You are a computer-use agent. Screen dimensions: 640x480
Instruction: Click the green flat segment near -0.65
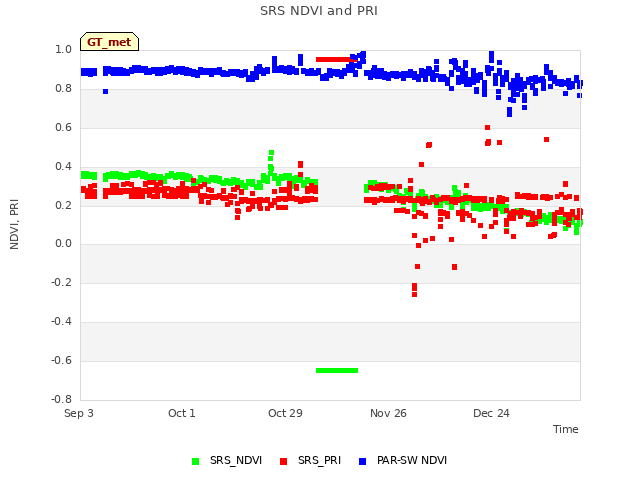click(337, 371)
